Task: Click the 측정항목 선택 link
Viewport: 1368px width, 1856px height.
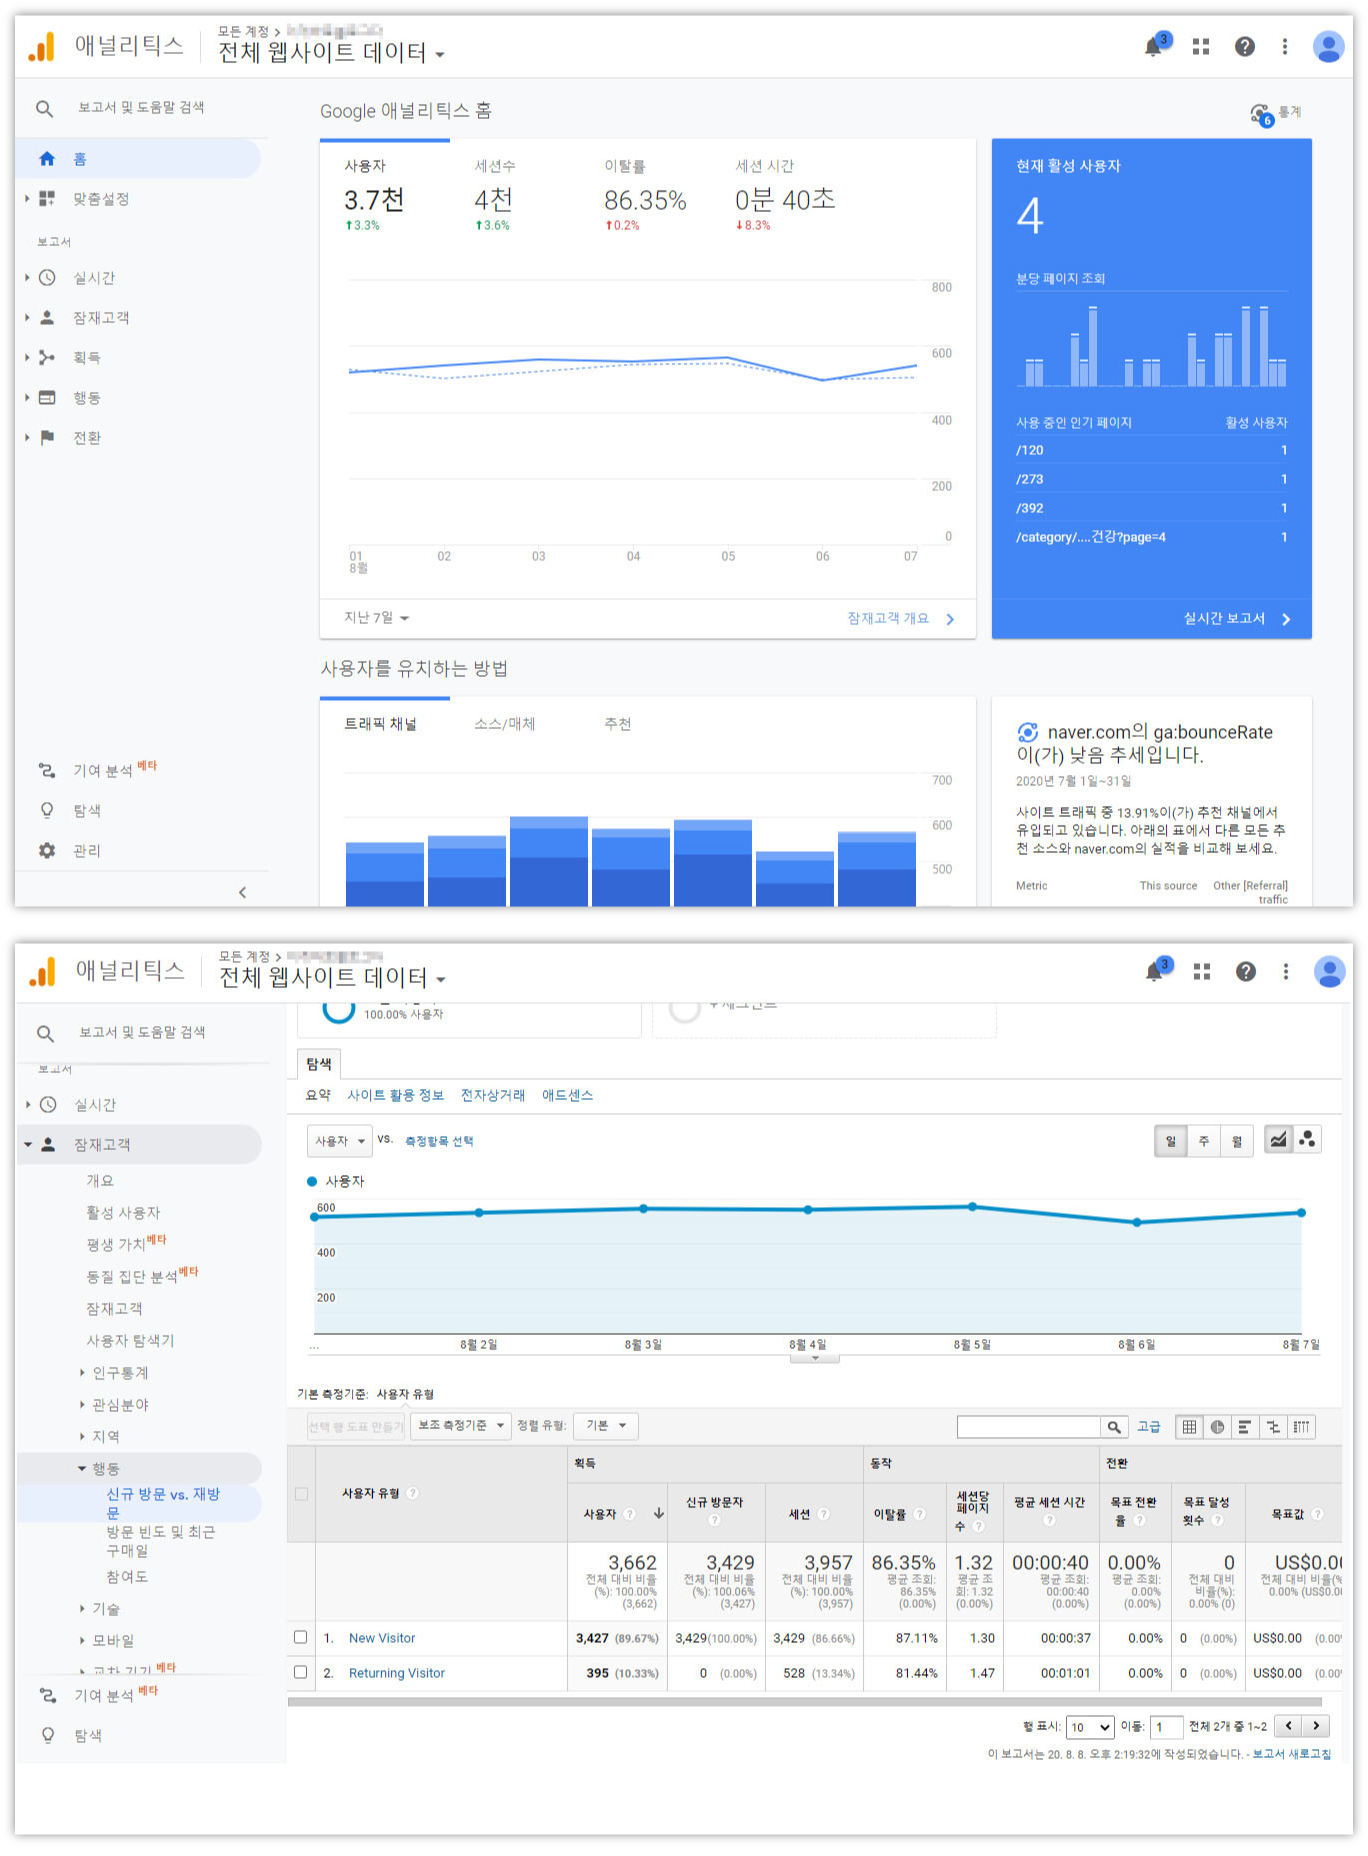Action: [x=439, y=1141]
